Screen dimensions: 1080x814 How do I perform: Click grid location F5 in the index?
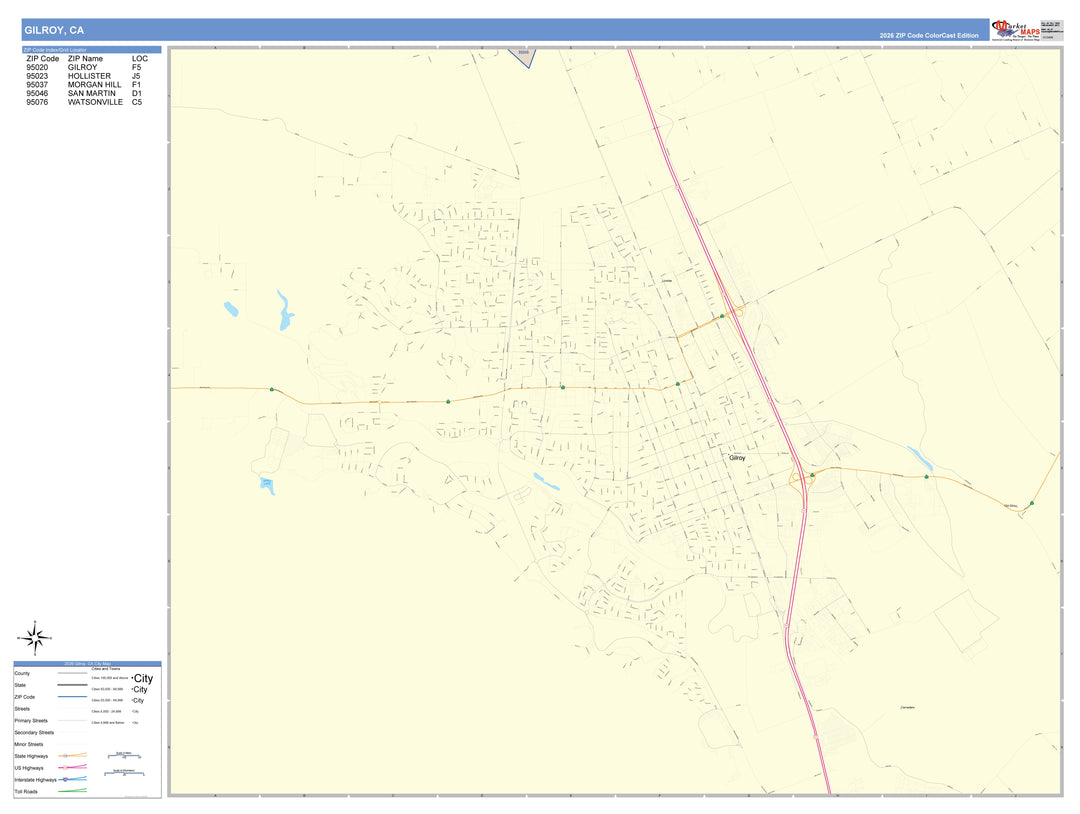[136, 67]
